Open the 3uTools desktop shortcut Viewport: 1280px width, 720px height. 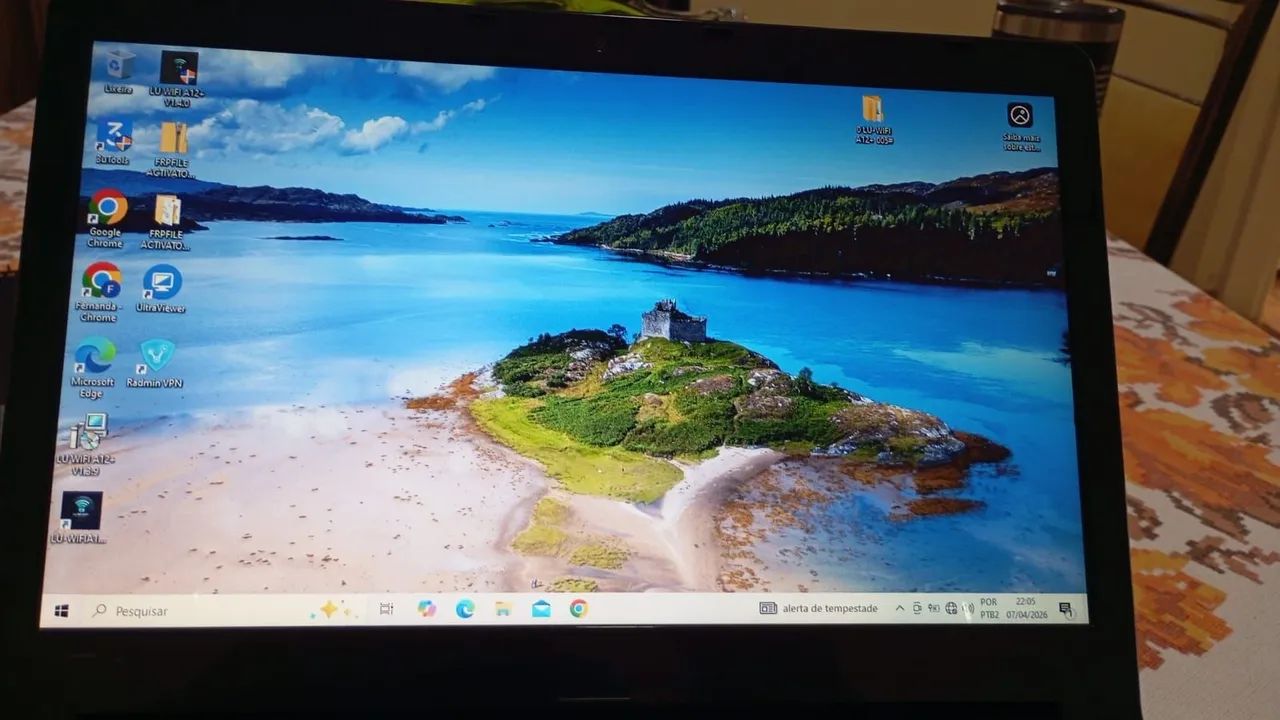tap(113, 142)
